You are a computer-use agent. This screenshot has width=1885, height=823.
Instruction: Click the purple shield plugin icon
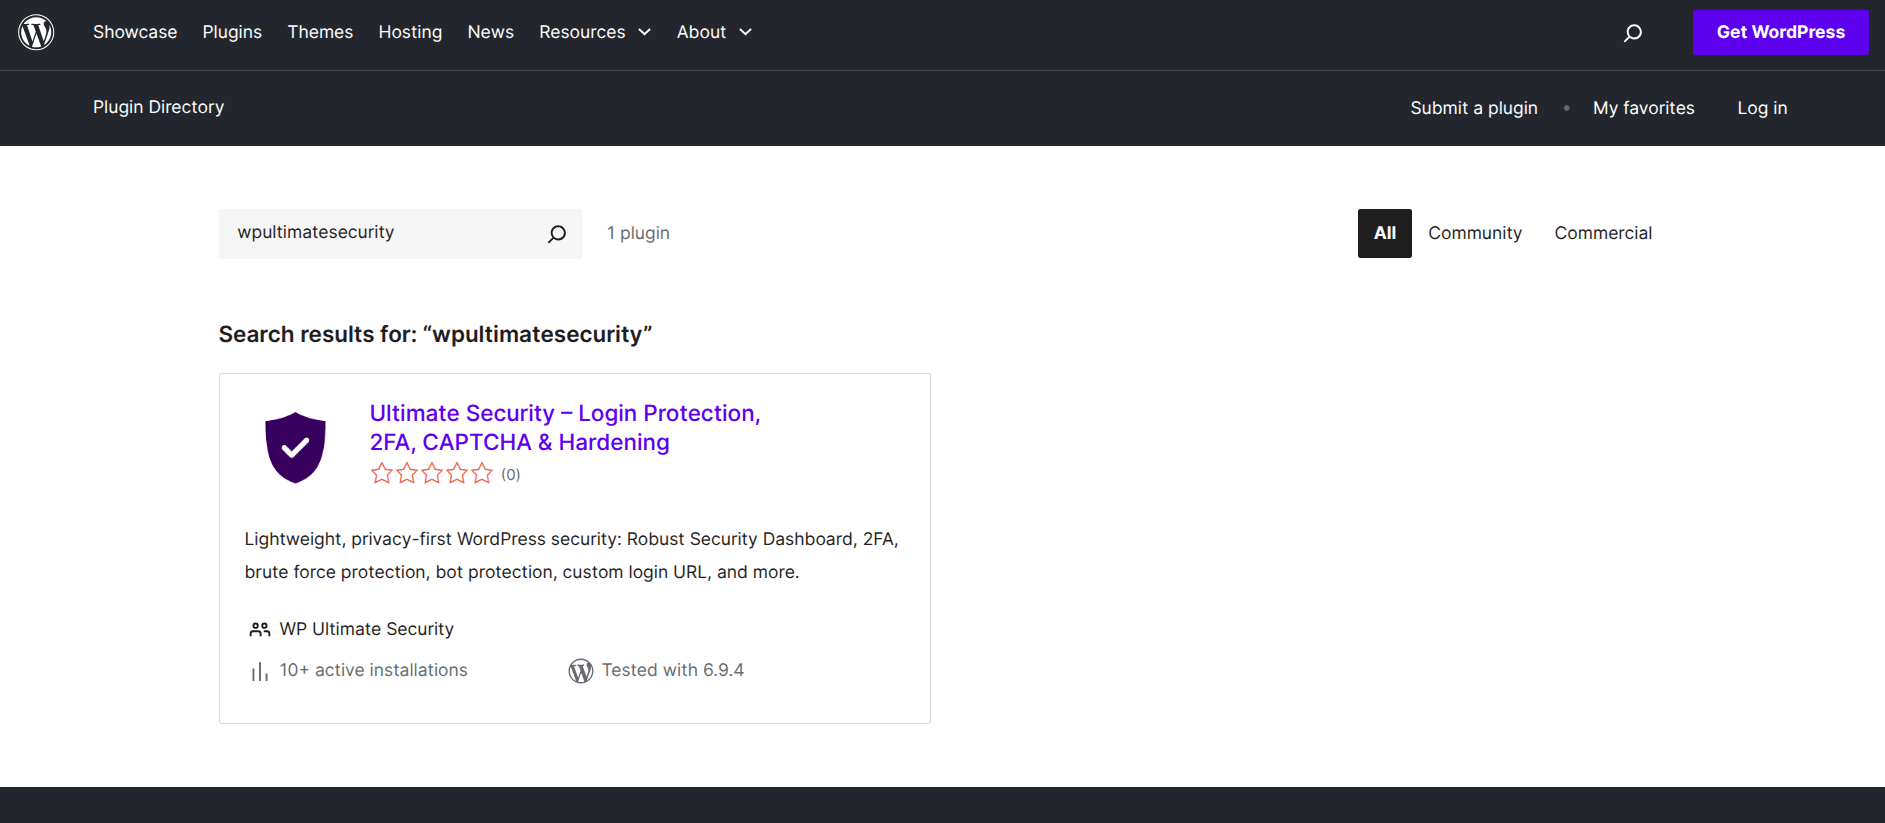click(x=295, y=448)
